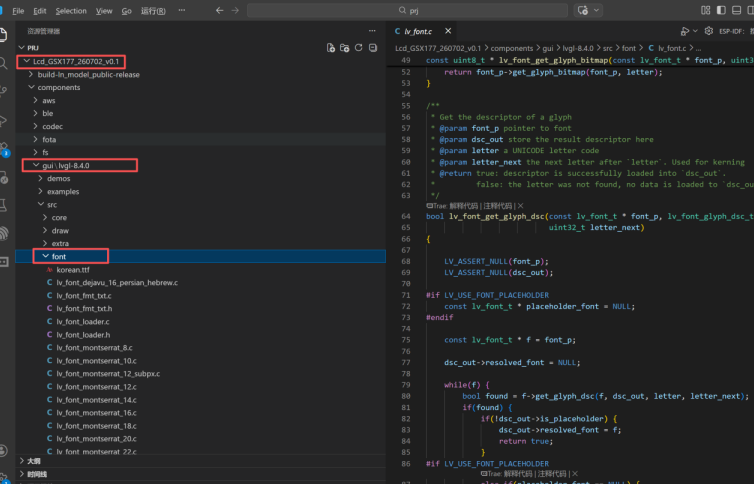Dismiss Trae code lens above lv_font_get_glyph_dsc
754x484 pixels.
click(521, 206)
